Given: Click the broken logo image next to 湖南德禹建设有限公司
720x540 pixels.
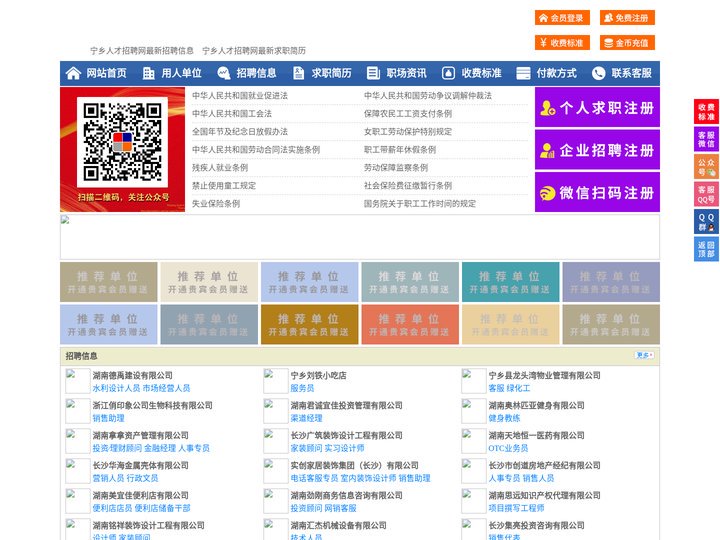Looking at the screenshot, I should click(x=77, y=381).
